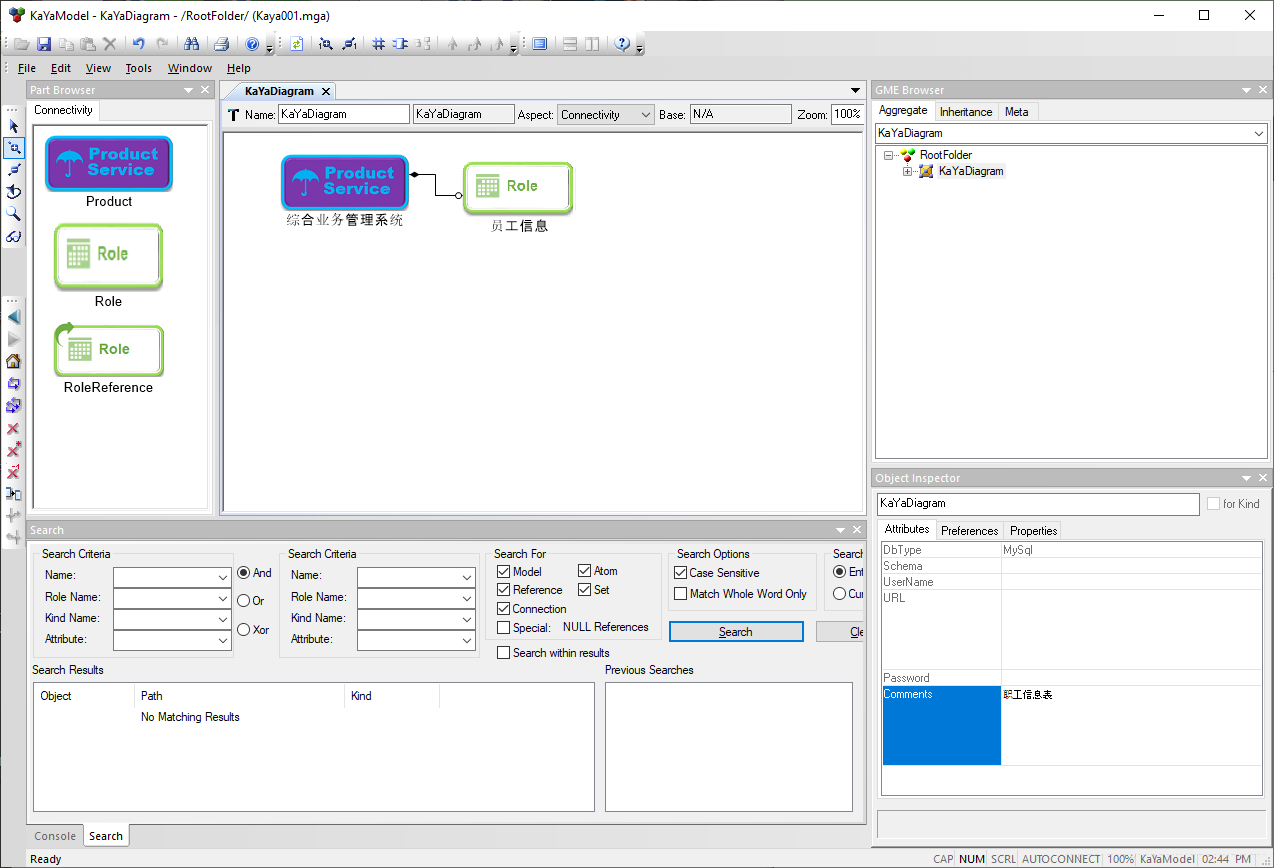Viewport: 1274px width, 868px height.
Task: Expand the KaYaDiagram tree node
Action: coord(908,172)
